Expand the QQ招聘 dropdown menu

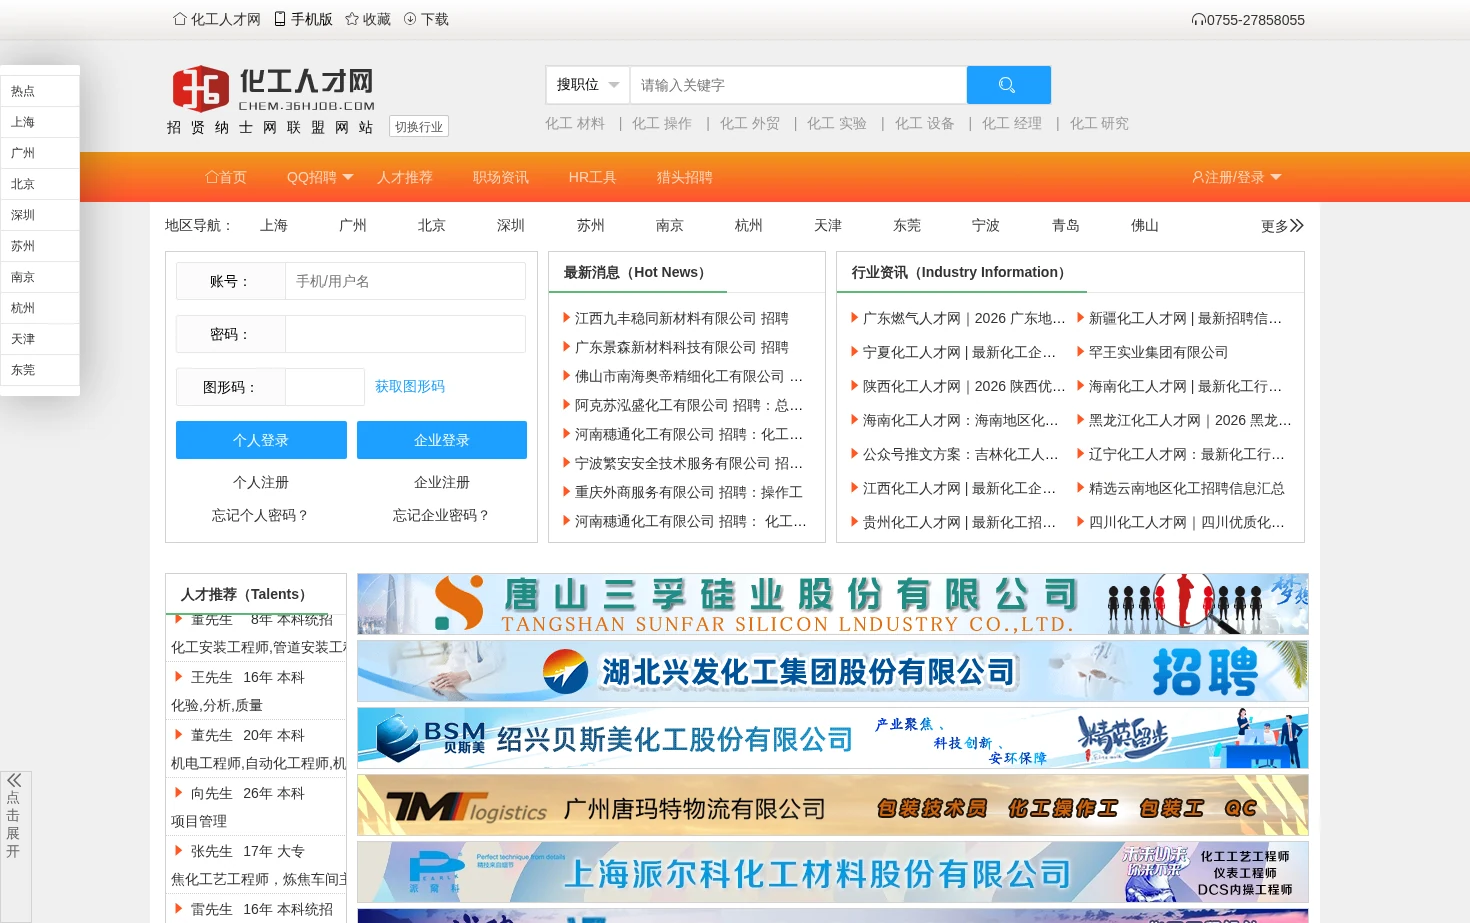[320, 177]
